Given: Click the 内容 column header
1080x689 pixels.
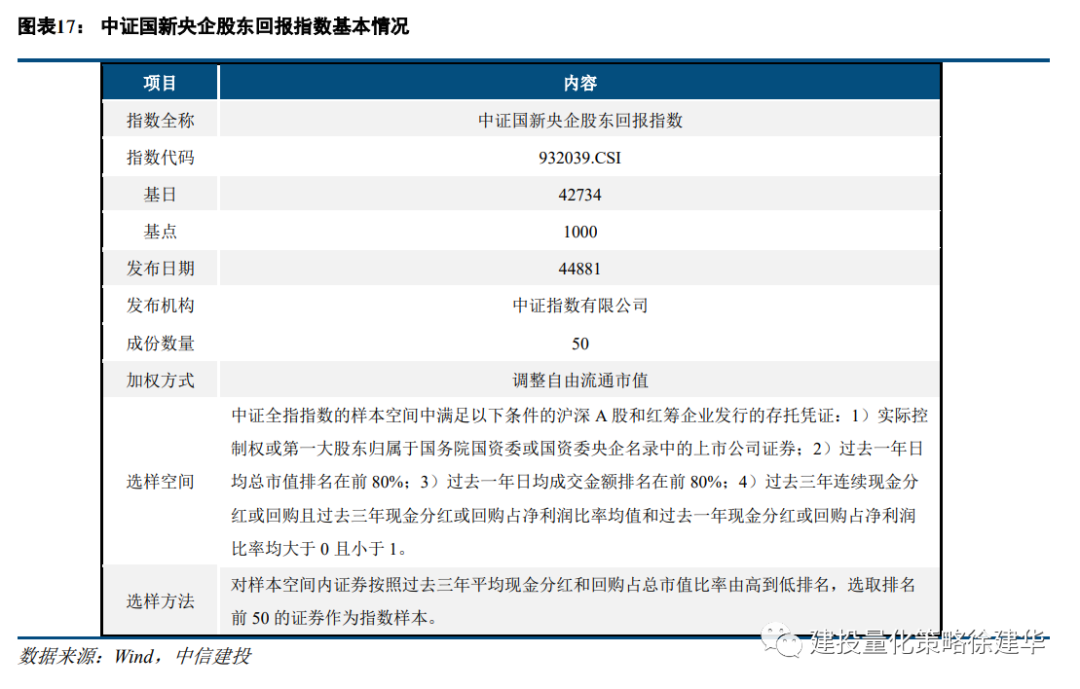Looking at the screenshot, I should [580, 83].
